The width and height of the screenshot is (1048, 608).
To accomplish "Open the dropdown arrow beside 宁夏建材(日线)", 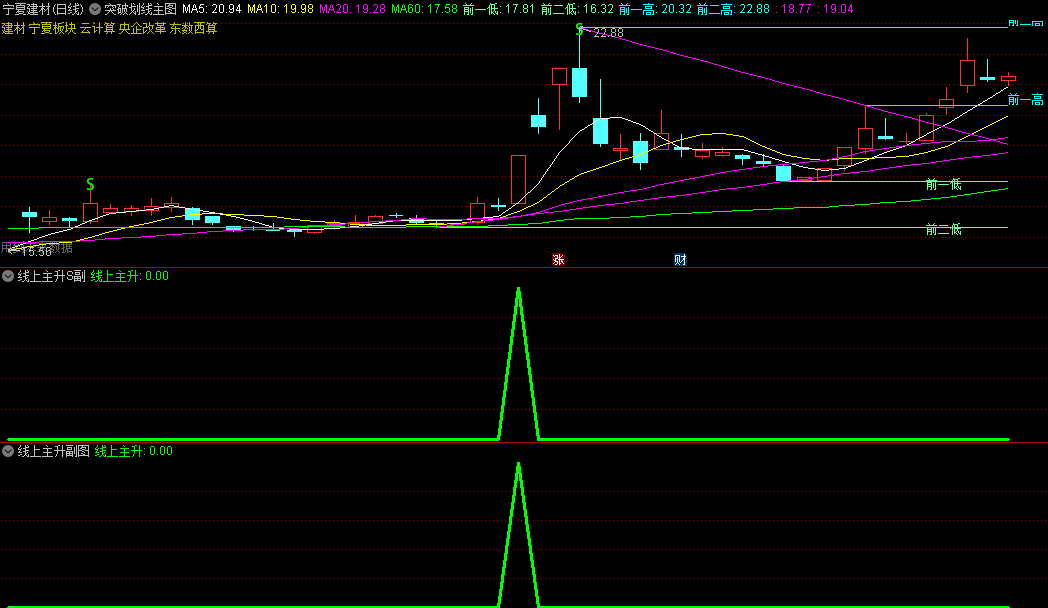I will pos(95,9).
